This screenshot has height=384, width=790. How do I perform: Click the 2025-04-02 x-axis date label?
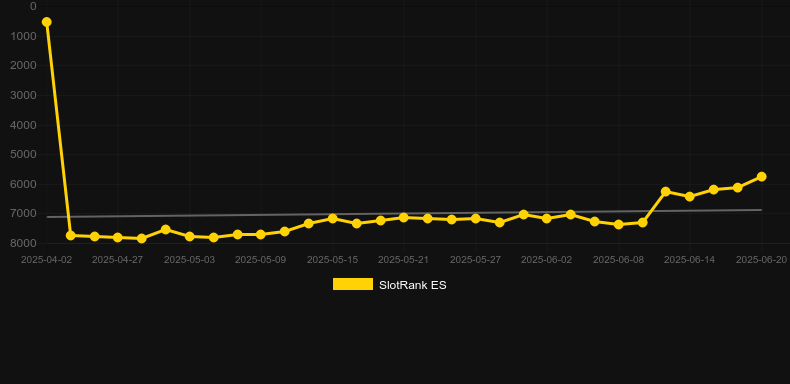click(x=46, y=260)
